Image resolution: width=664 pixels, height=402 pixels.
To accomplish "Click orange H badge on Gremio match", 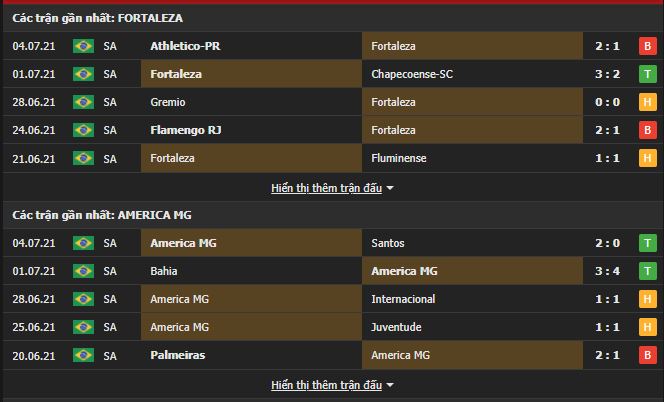I will click(647, 102).
